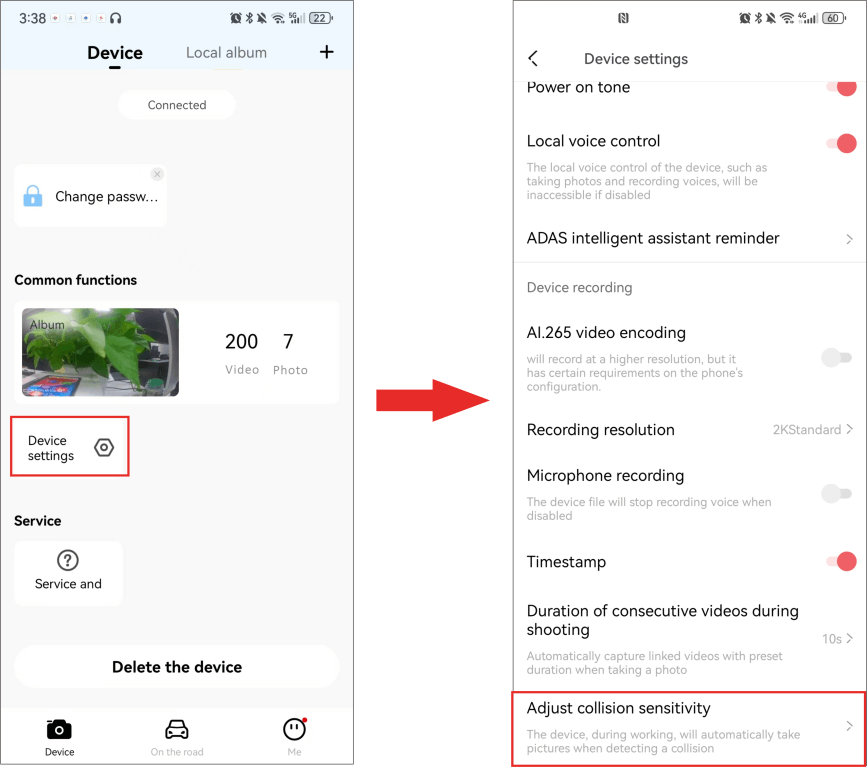Screen dimensions: 867x767
Task: Tap the Service question mark icon
Action: pos(68,560)
